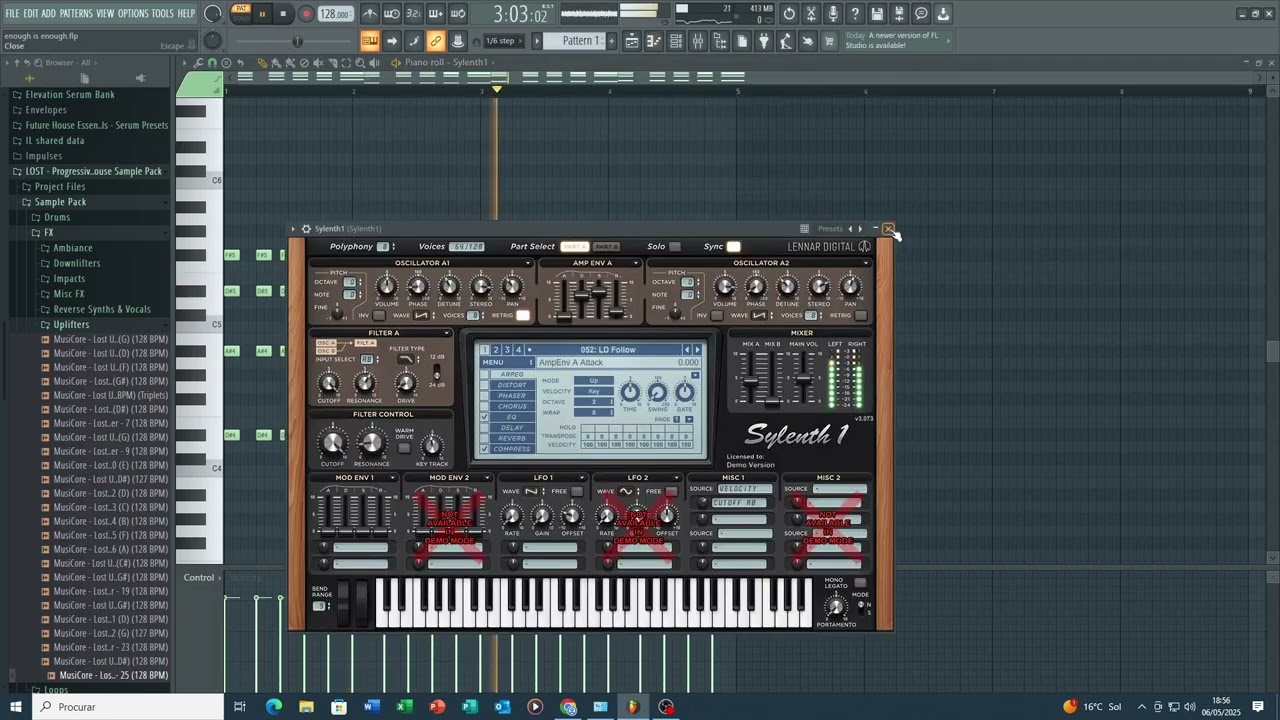Open the TOOLS menu
This screenshot has width=1280, height=720.
[163, 13]
